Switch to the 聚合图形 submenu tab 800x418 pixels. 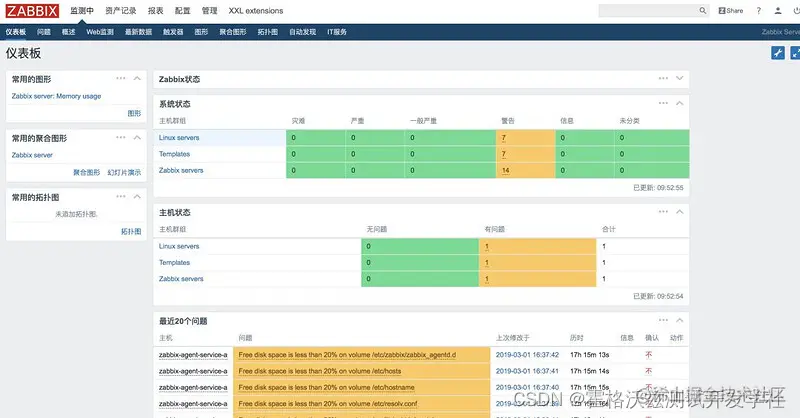[x=233, y=32]
